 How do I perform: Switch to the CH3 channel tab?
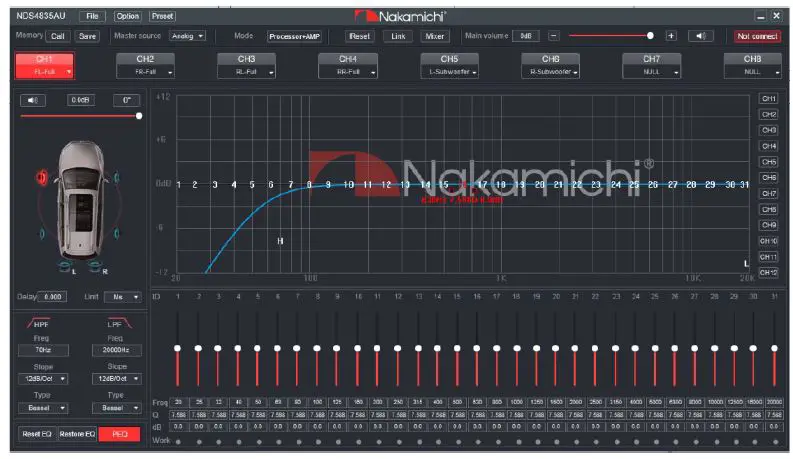tap(247, 59)
